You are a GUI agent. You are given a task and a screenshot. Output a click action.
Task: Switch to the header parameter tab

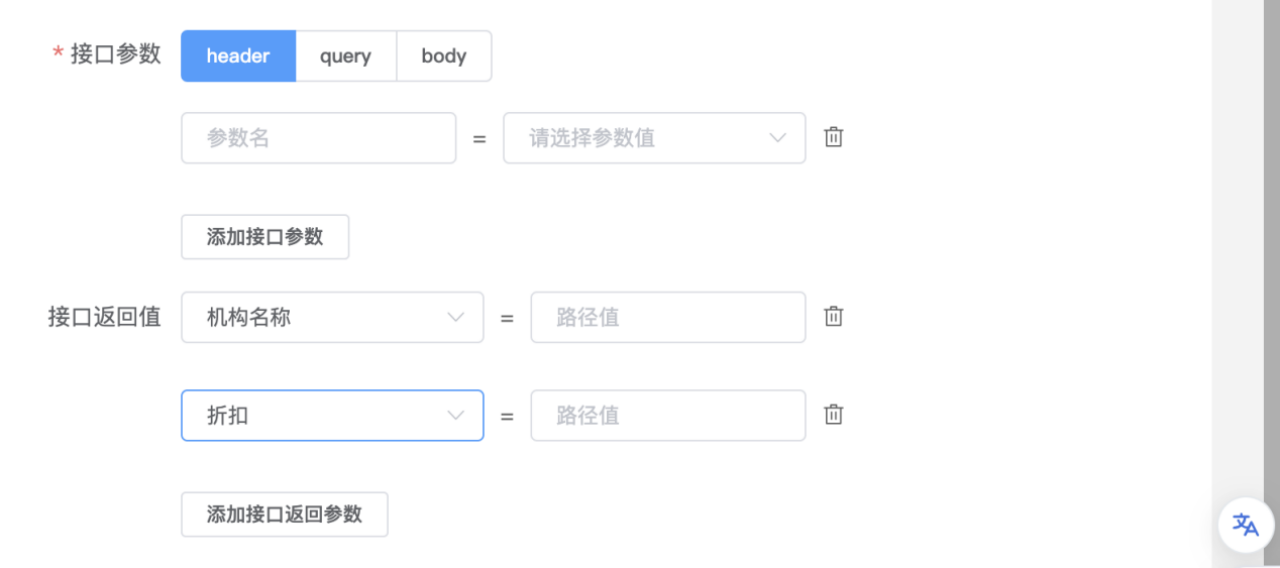(238, 56)
